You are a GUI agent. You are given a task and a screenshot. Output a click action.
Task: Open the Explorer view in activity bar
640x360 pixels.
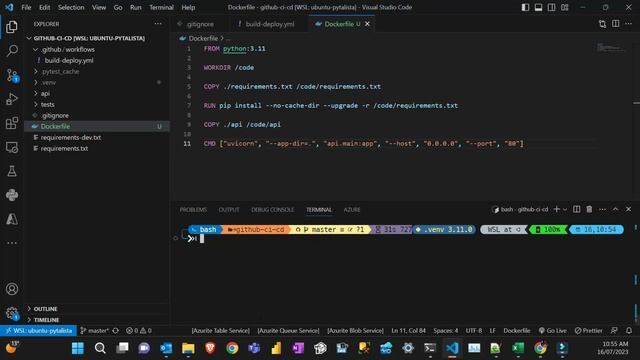[x=12, y=27]
